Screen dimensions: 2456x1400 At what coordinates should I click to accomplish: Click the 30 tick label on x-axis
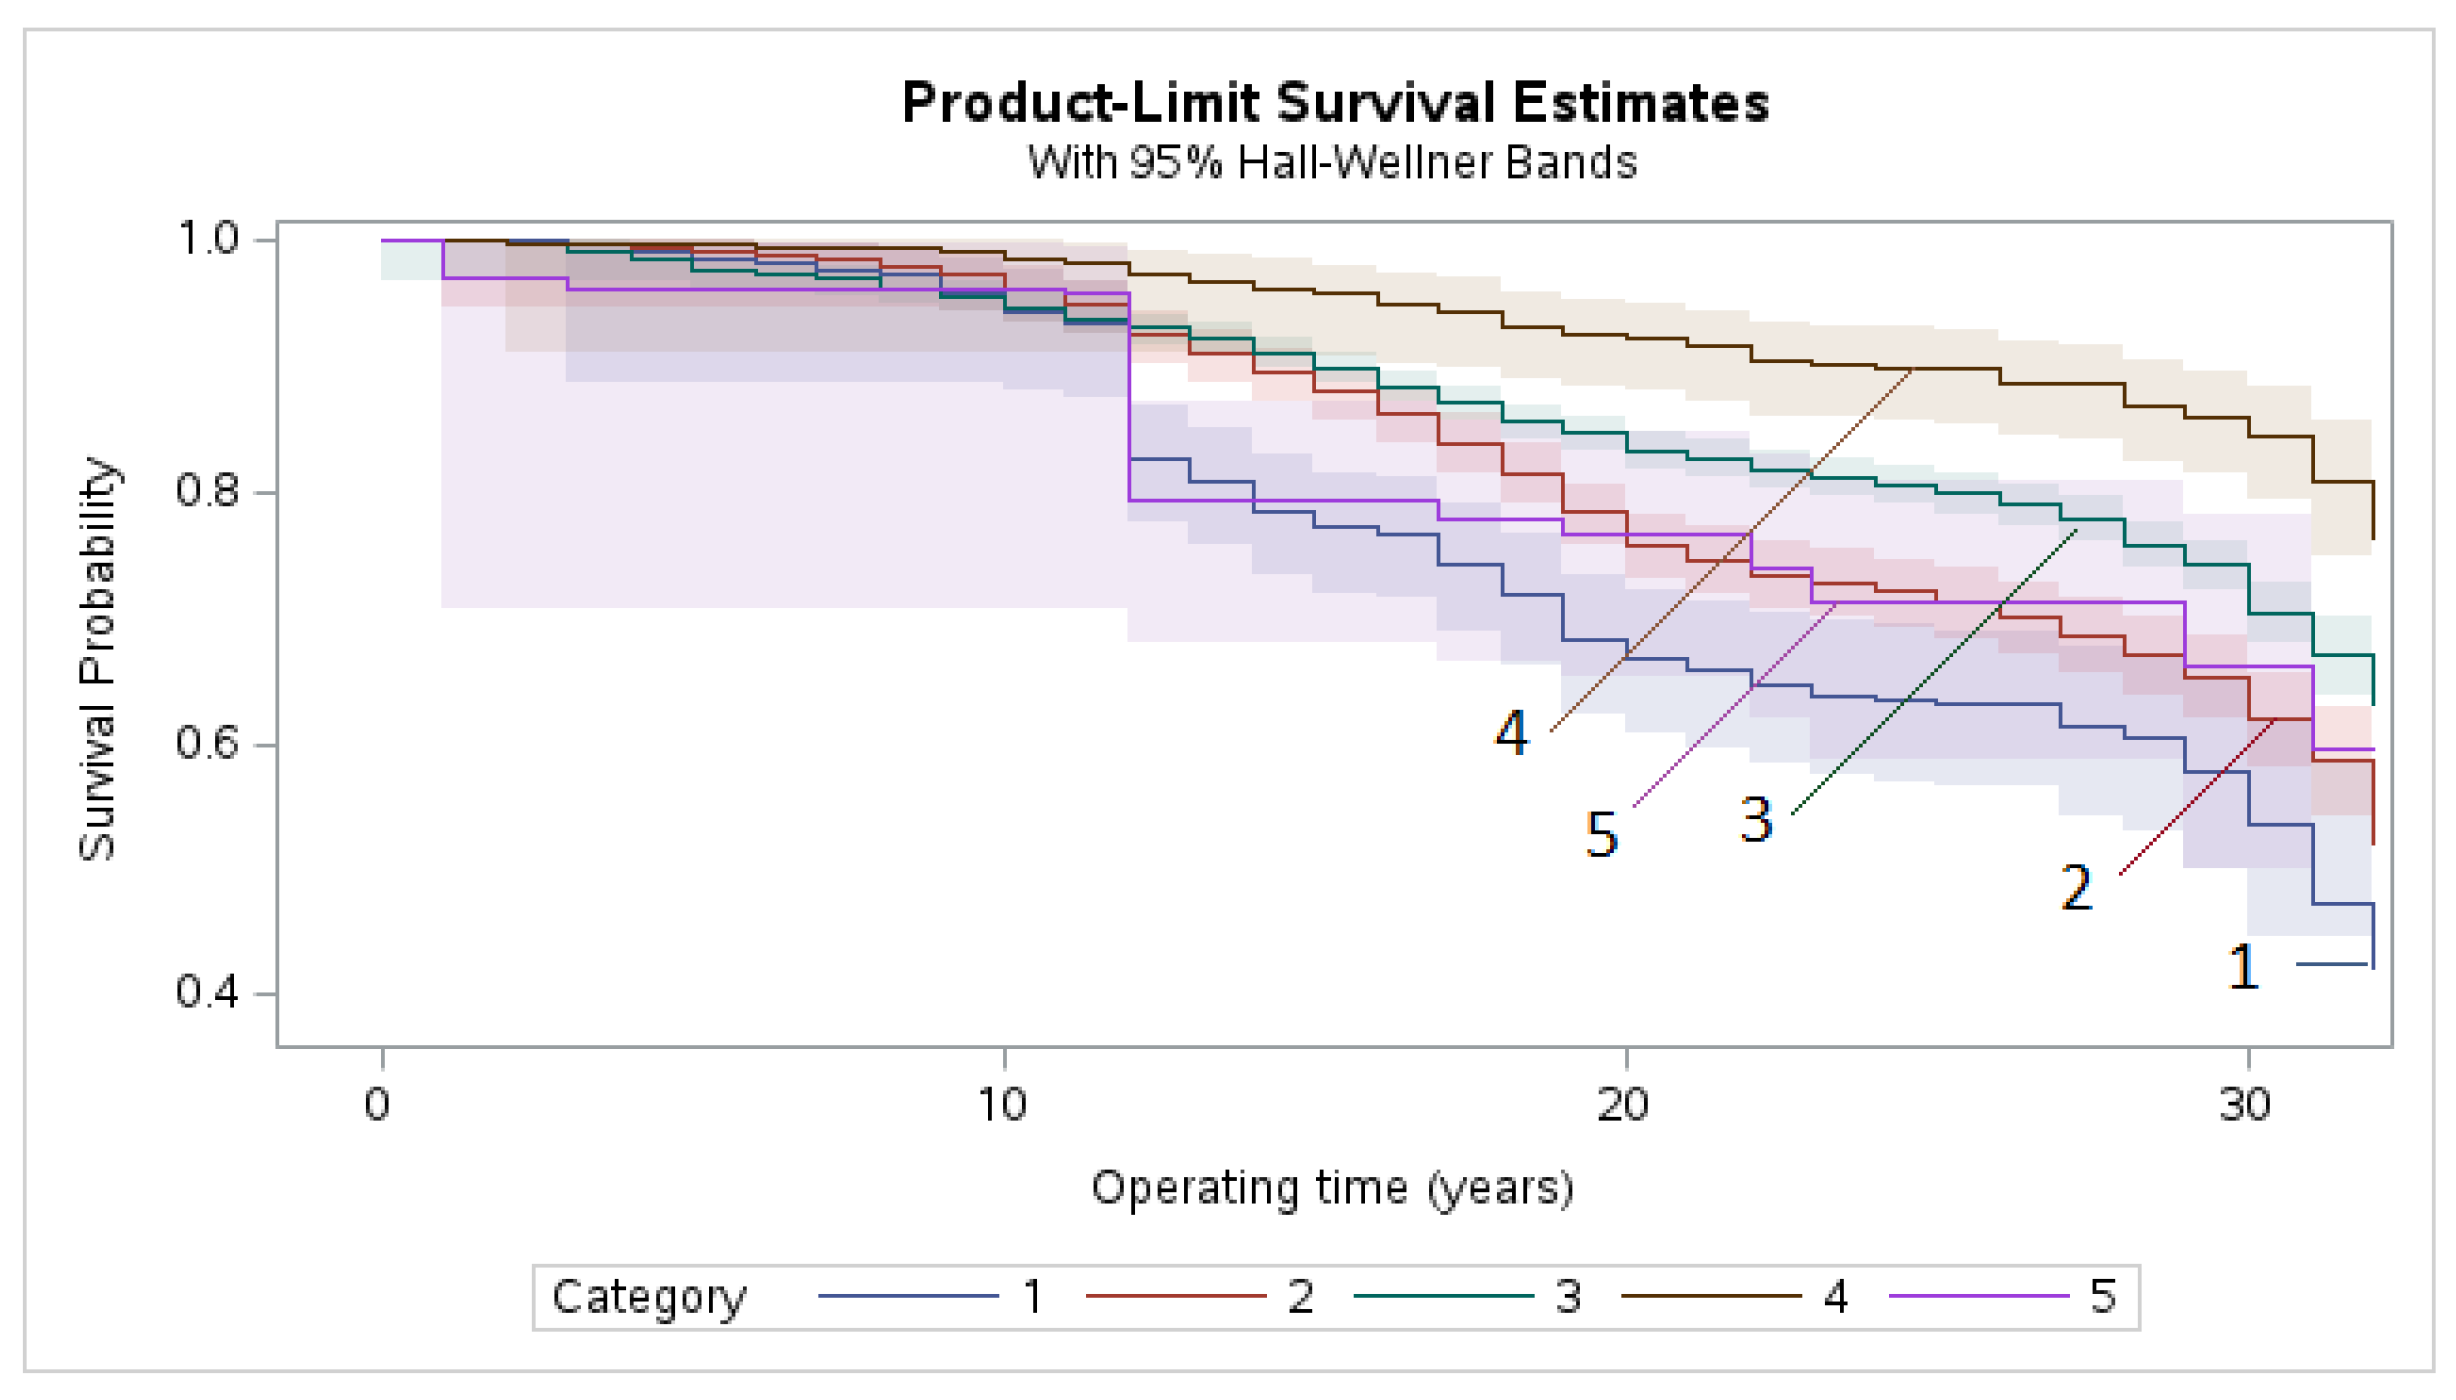pyautogui.click(x=2246, y=1105)
